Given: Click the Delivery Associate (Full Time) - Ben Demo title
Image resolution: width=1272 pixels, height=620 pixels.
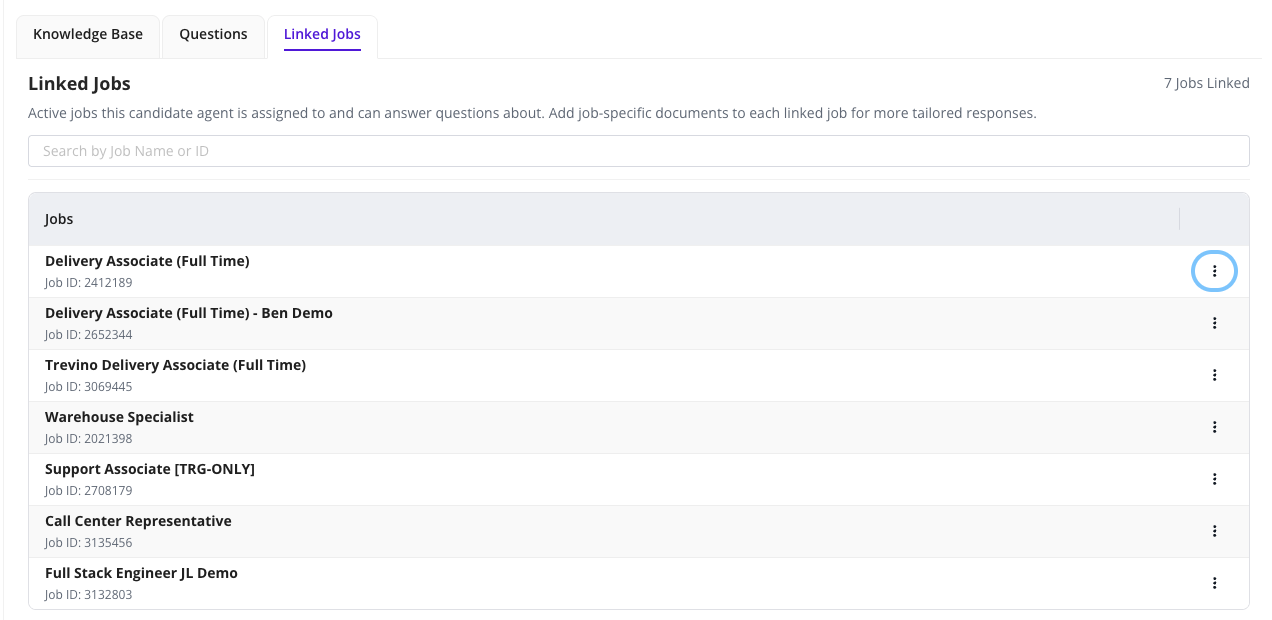Looking at the screenshot, I should [x=188, y=313].
